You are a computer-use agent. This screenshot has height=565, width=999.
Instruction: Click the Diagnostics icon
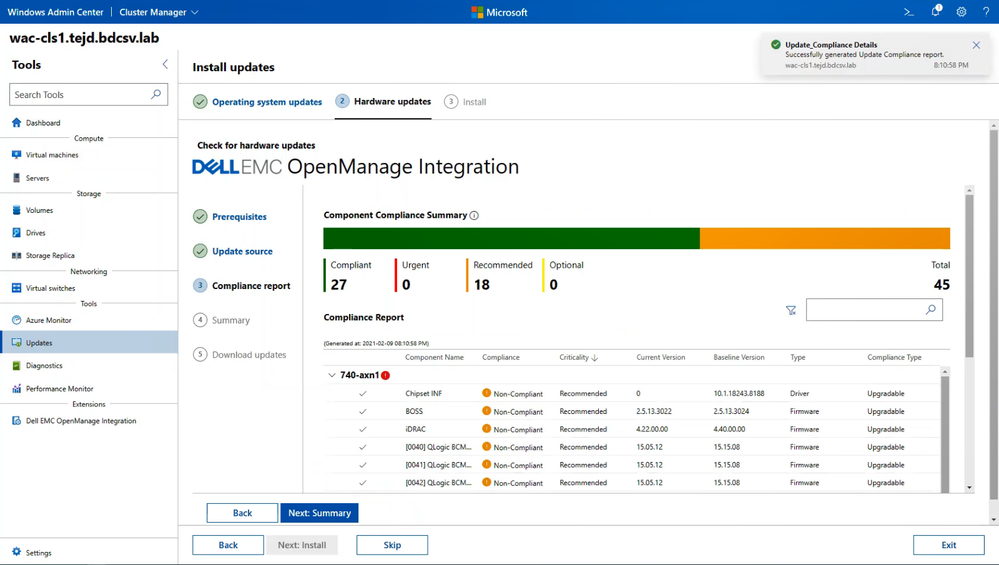coord(17,366)
